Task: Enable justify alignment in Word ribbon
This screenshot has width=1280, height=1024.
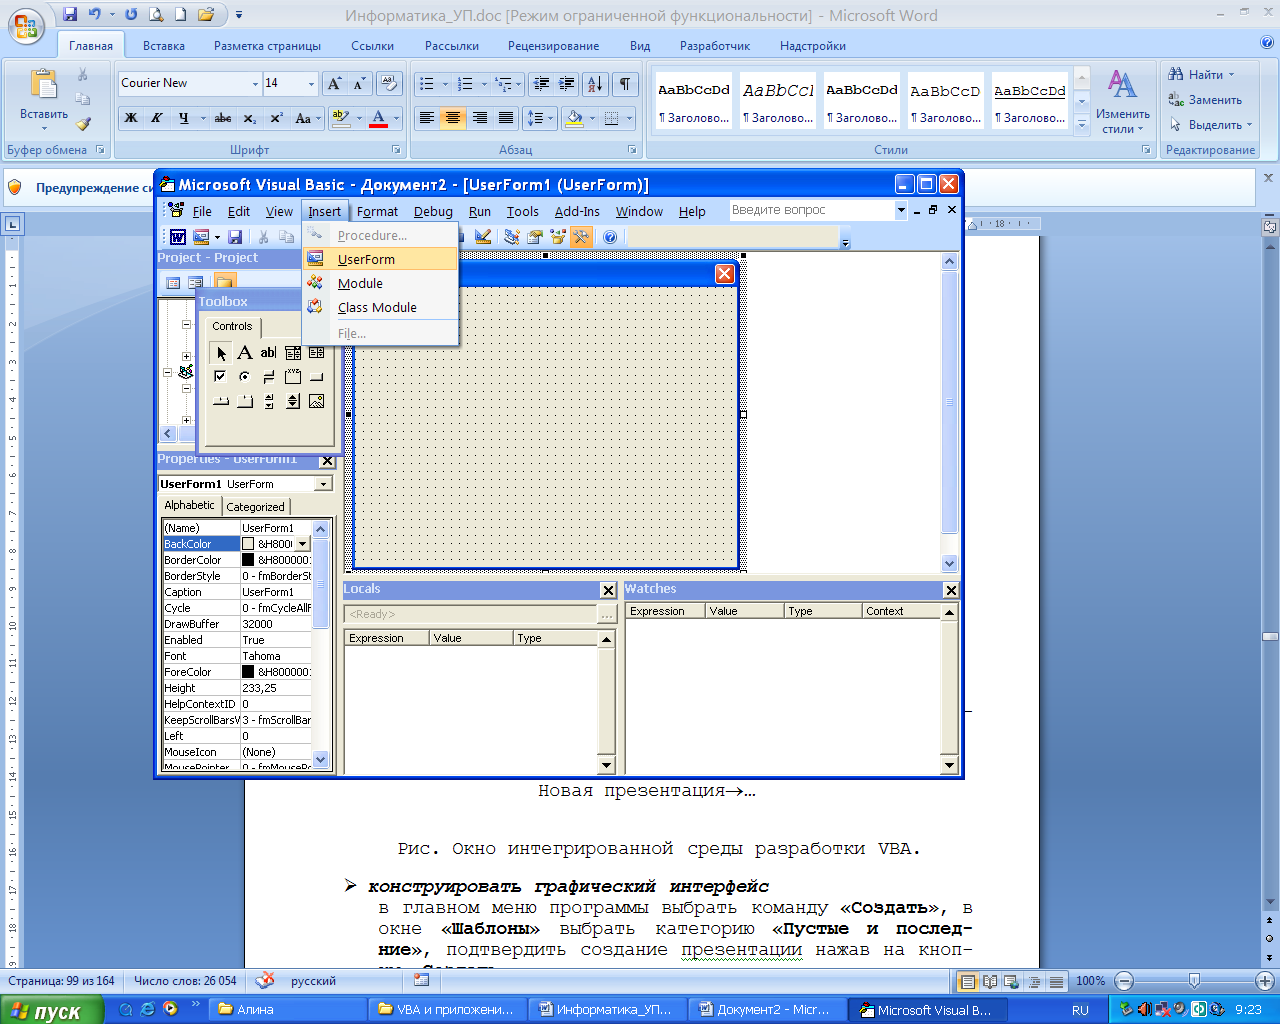Action: point(506,118)
